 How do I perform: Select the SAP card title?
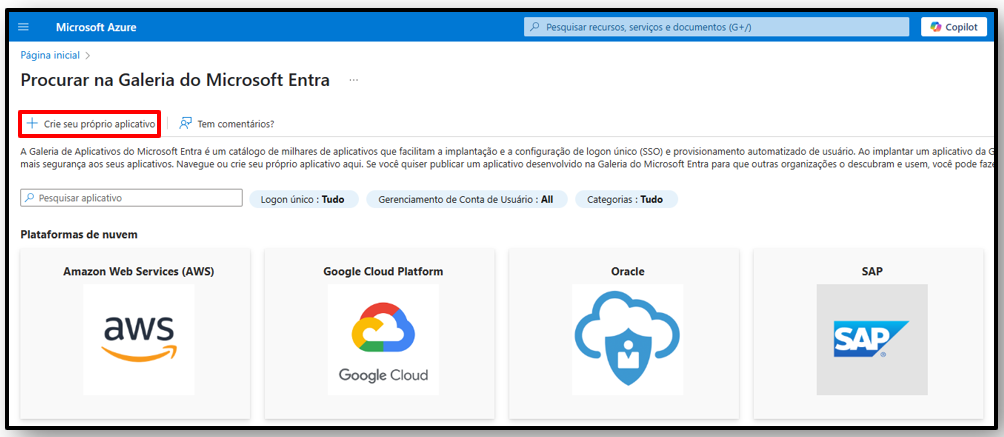point(872,272)
